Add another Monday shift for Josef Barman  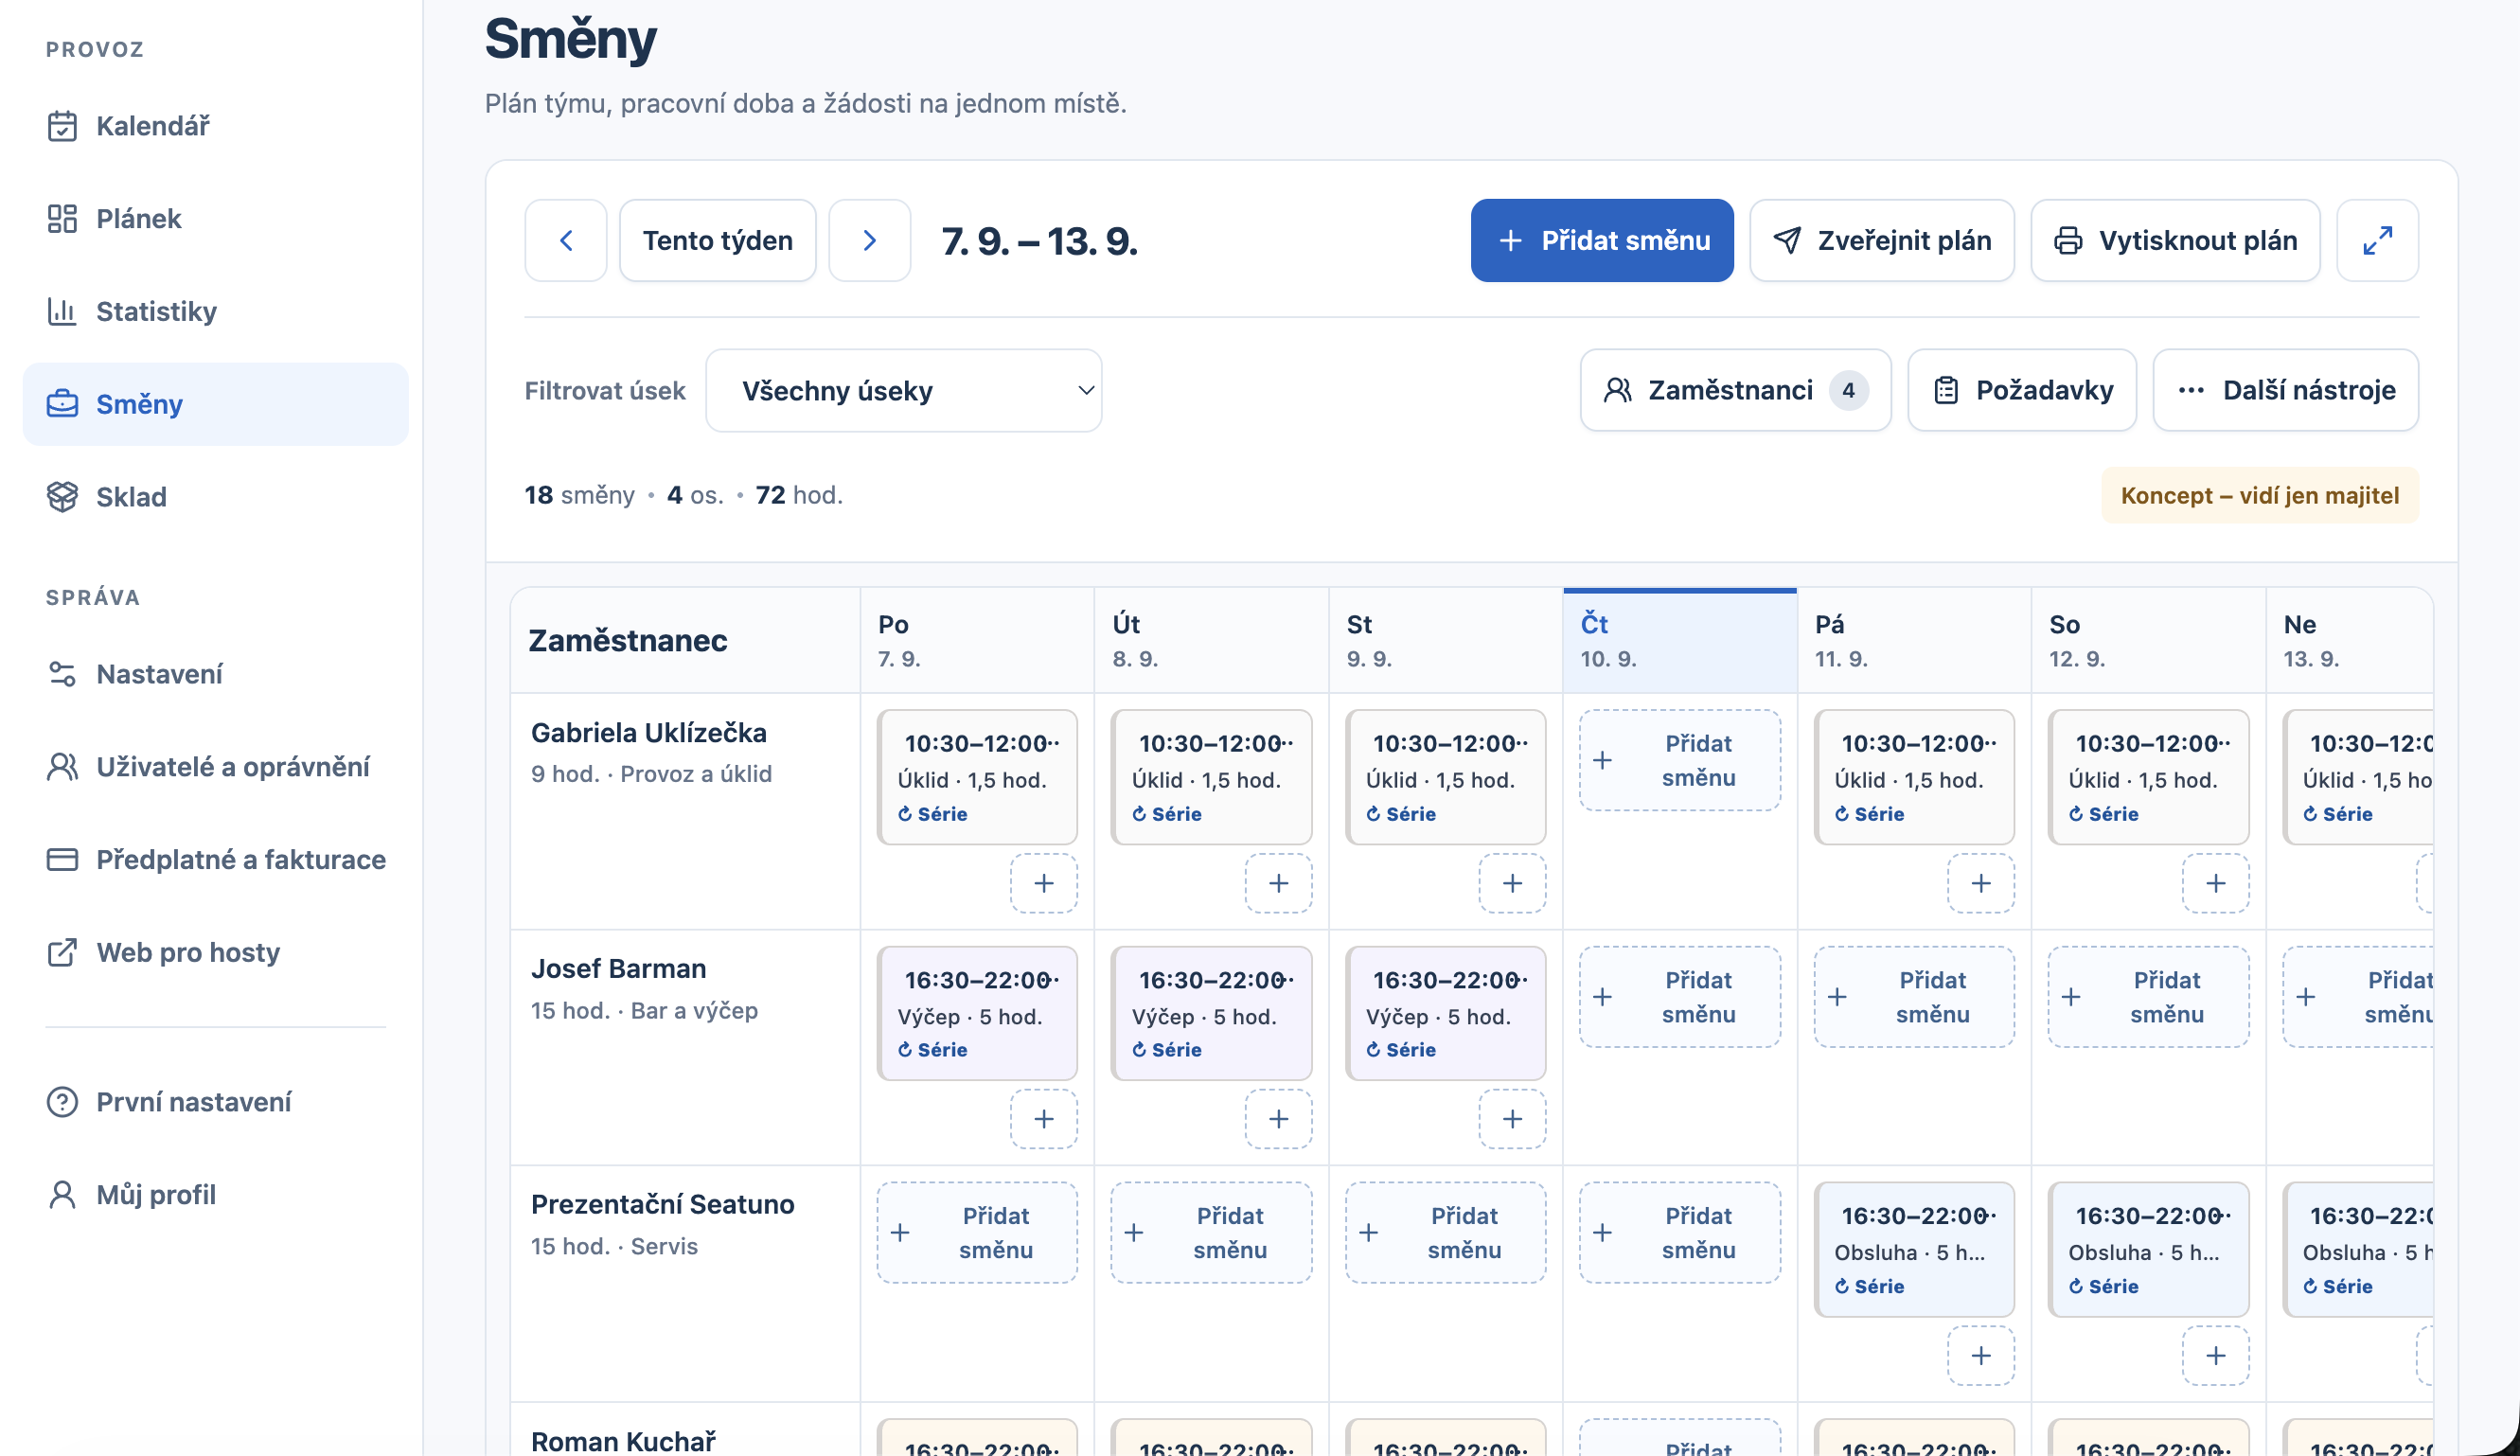click(1044, 1119)
